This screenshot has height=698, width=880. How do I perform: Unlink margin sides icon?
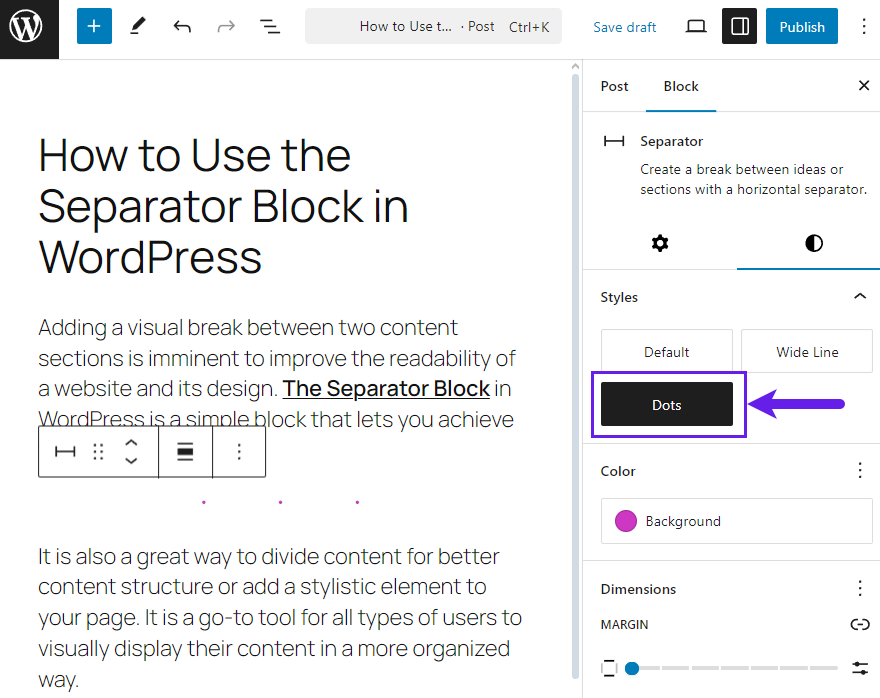(860, 624)
